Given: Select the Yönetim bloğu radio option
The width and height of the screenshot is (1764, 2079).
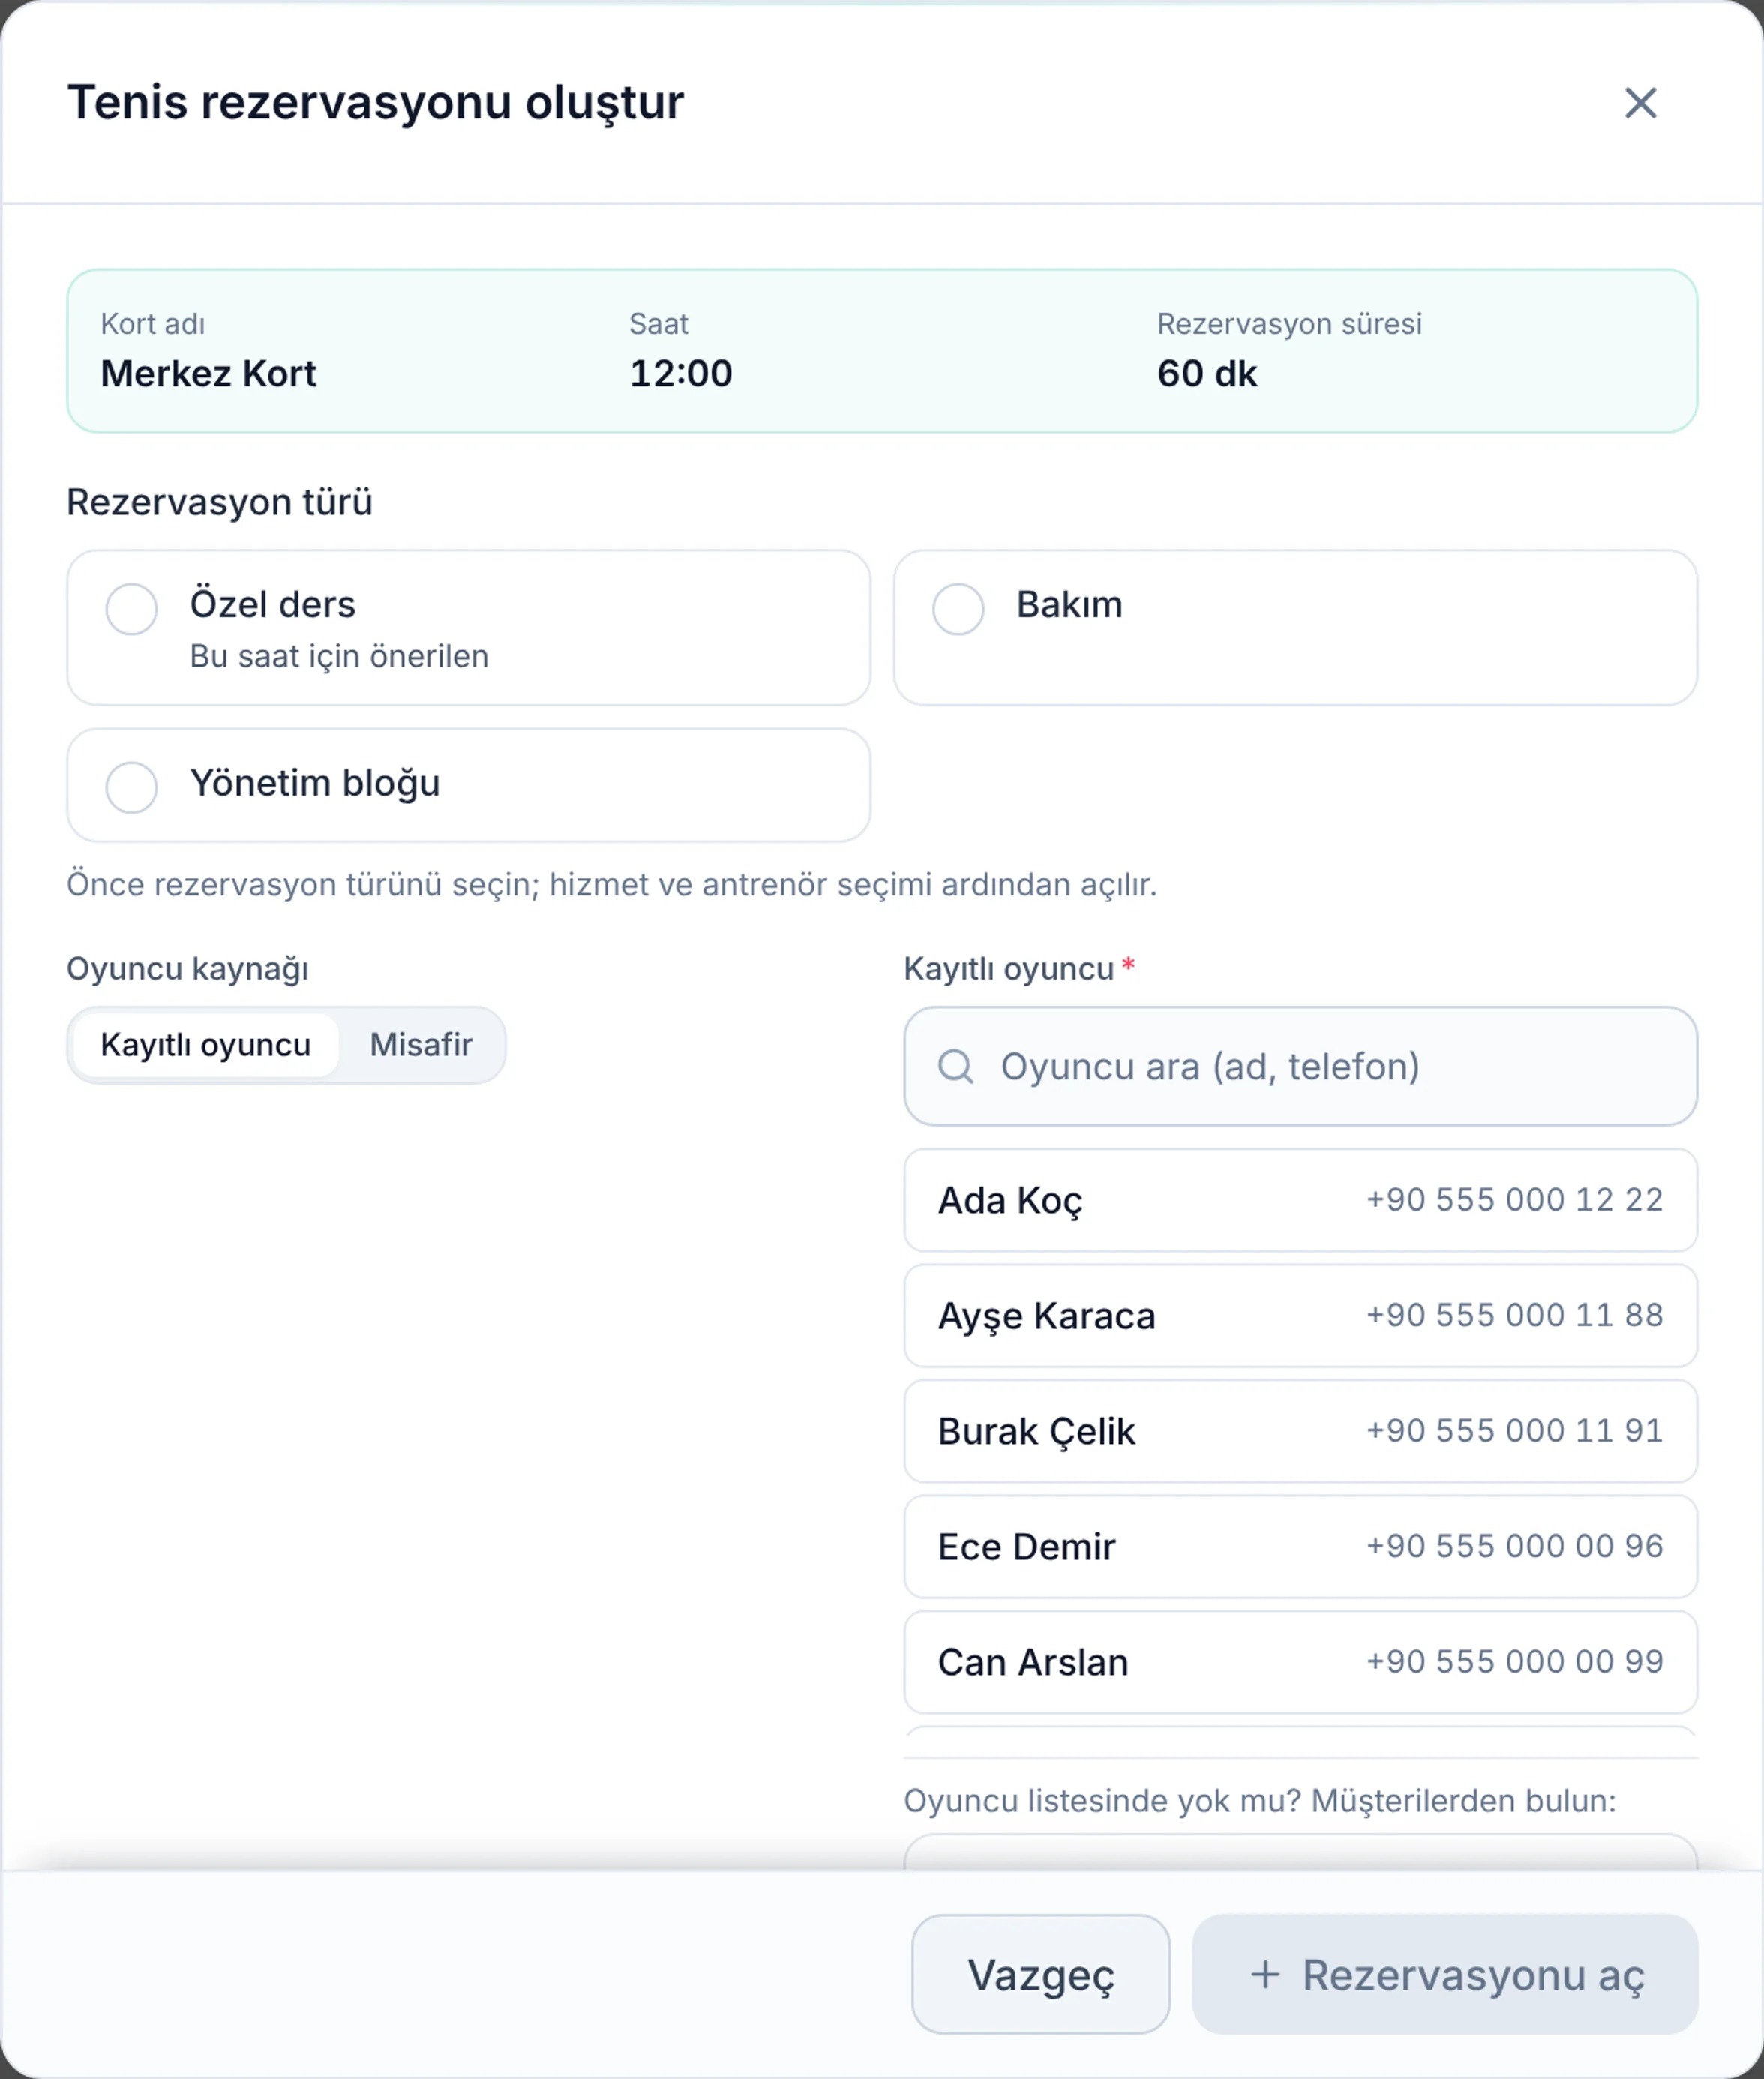Looking at the screenshot, I should (x=468, y=785).
